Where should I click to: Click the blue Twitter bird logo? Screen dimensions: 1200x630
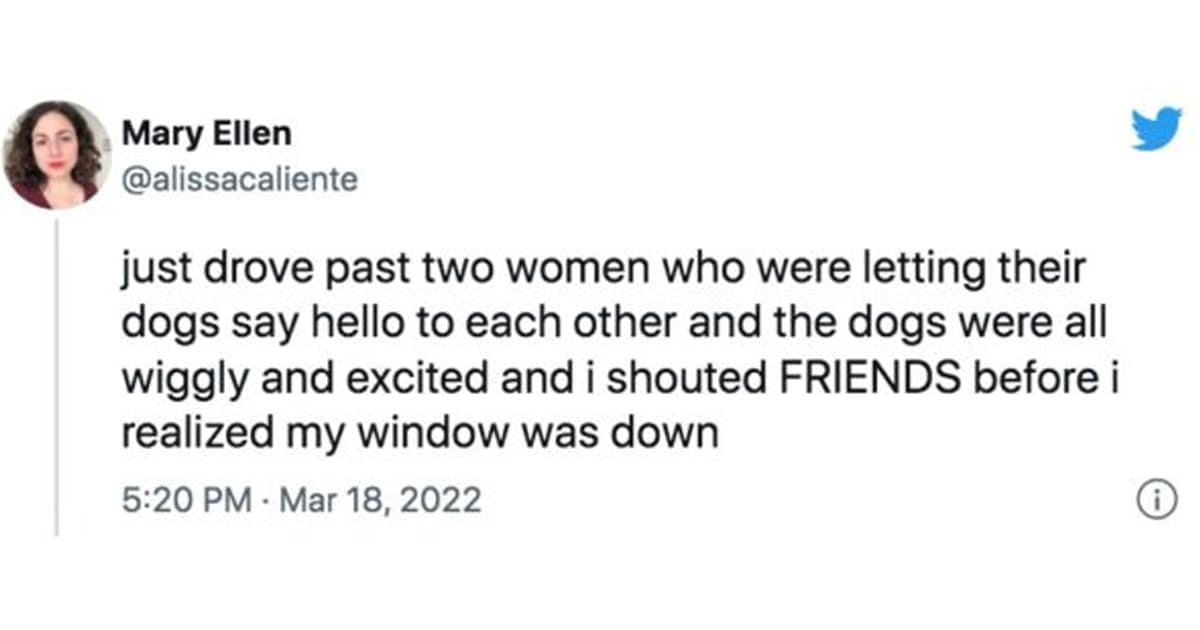click(x=1156, y=129)
